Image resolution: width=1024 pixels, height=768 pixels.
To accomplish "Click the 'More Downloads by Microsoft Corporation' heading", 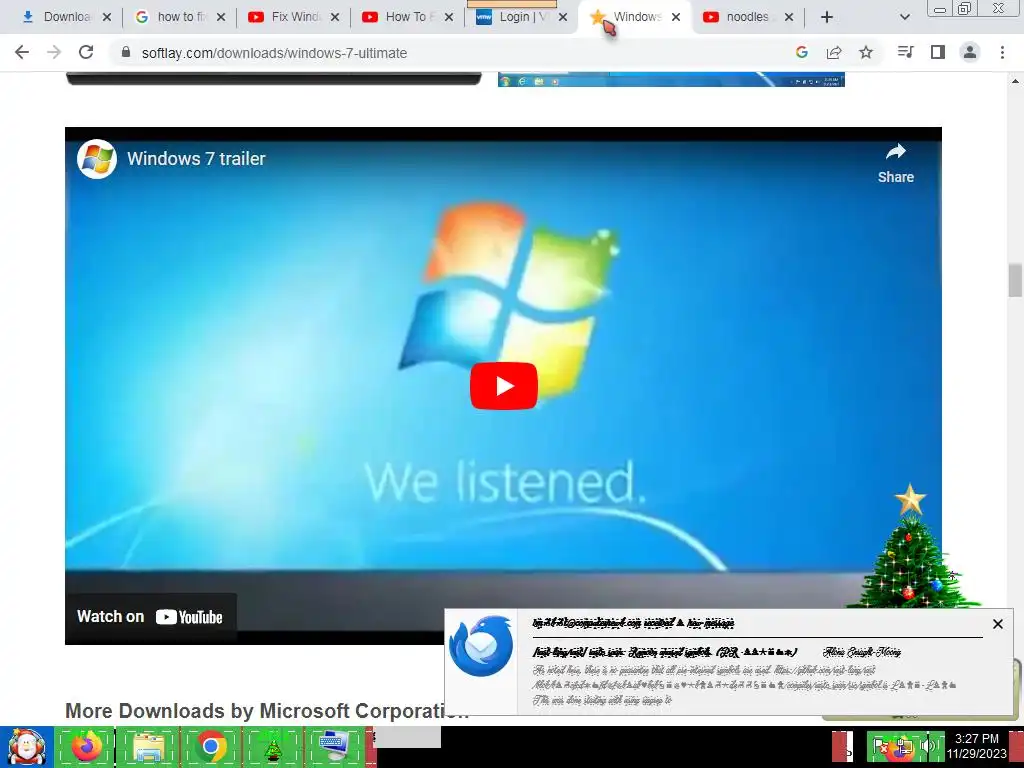I will 266,711.
